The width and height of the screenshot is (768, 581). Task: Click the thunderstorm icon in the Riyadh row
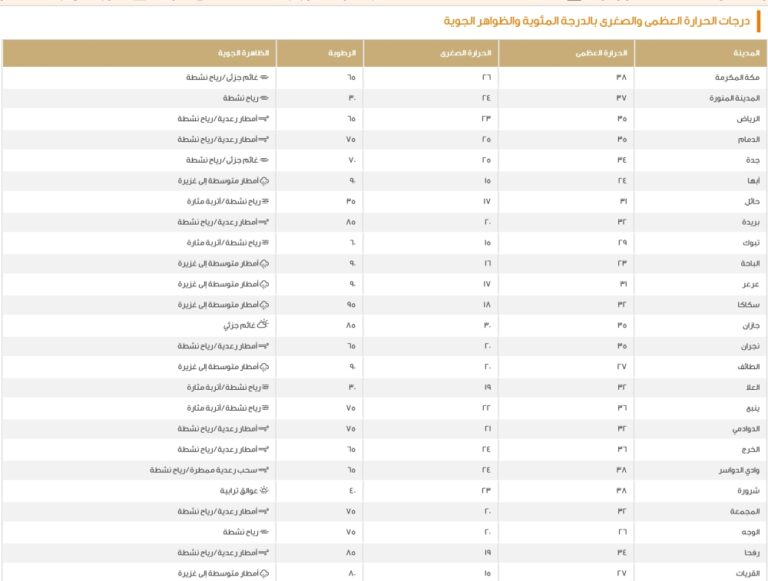coord(265,119)
